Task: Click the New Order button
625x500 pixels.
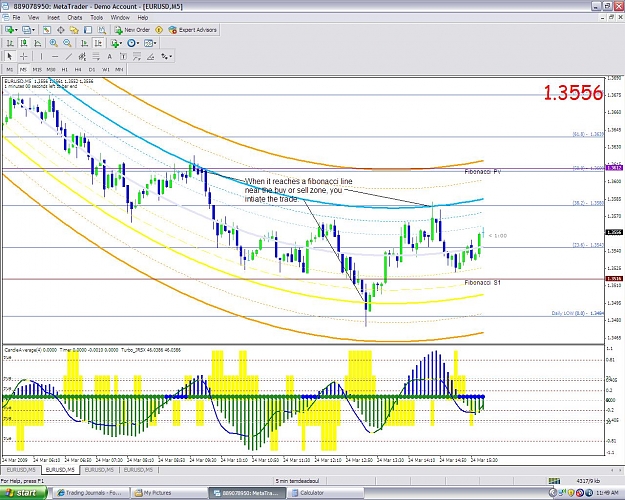Action: pyautogui.click(x=132, y=30)
